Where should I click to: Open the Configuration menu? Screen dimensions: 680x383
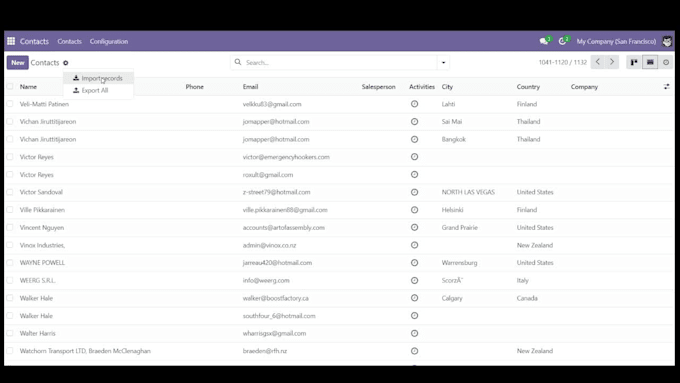point(109,42)
